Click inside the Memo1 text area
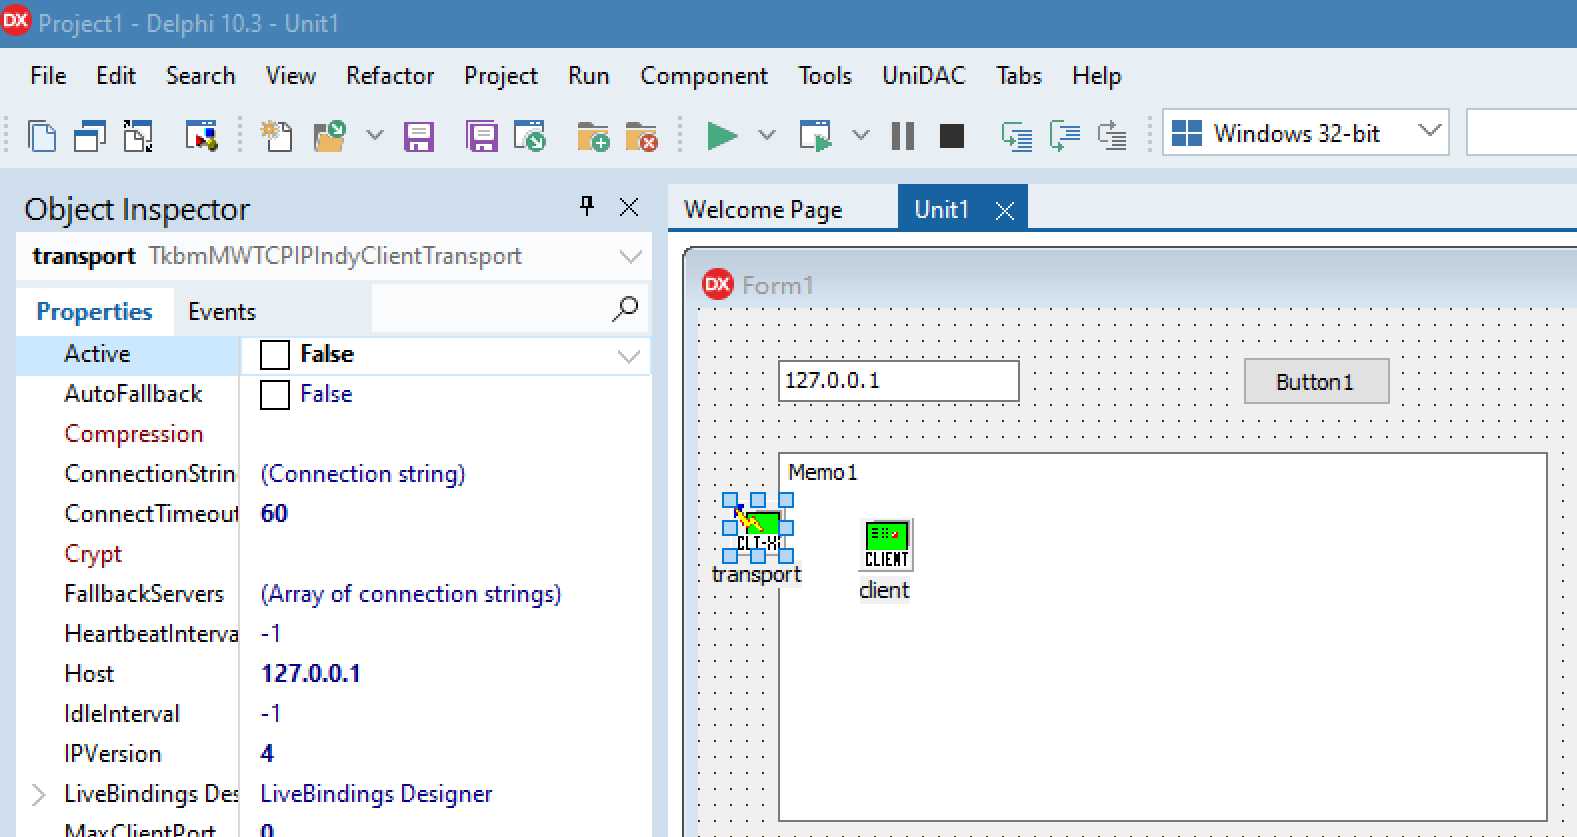 click(1163, 637)
